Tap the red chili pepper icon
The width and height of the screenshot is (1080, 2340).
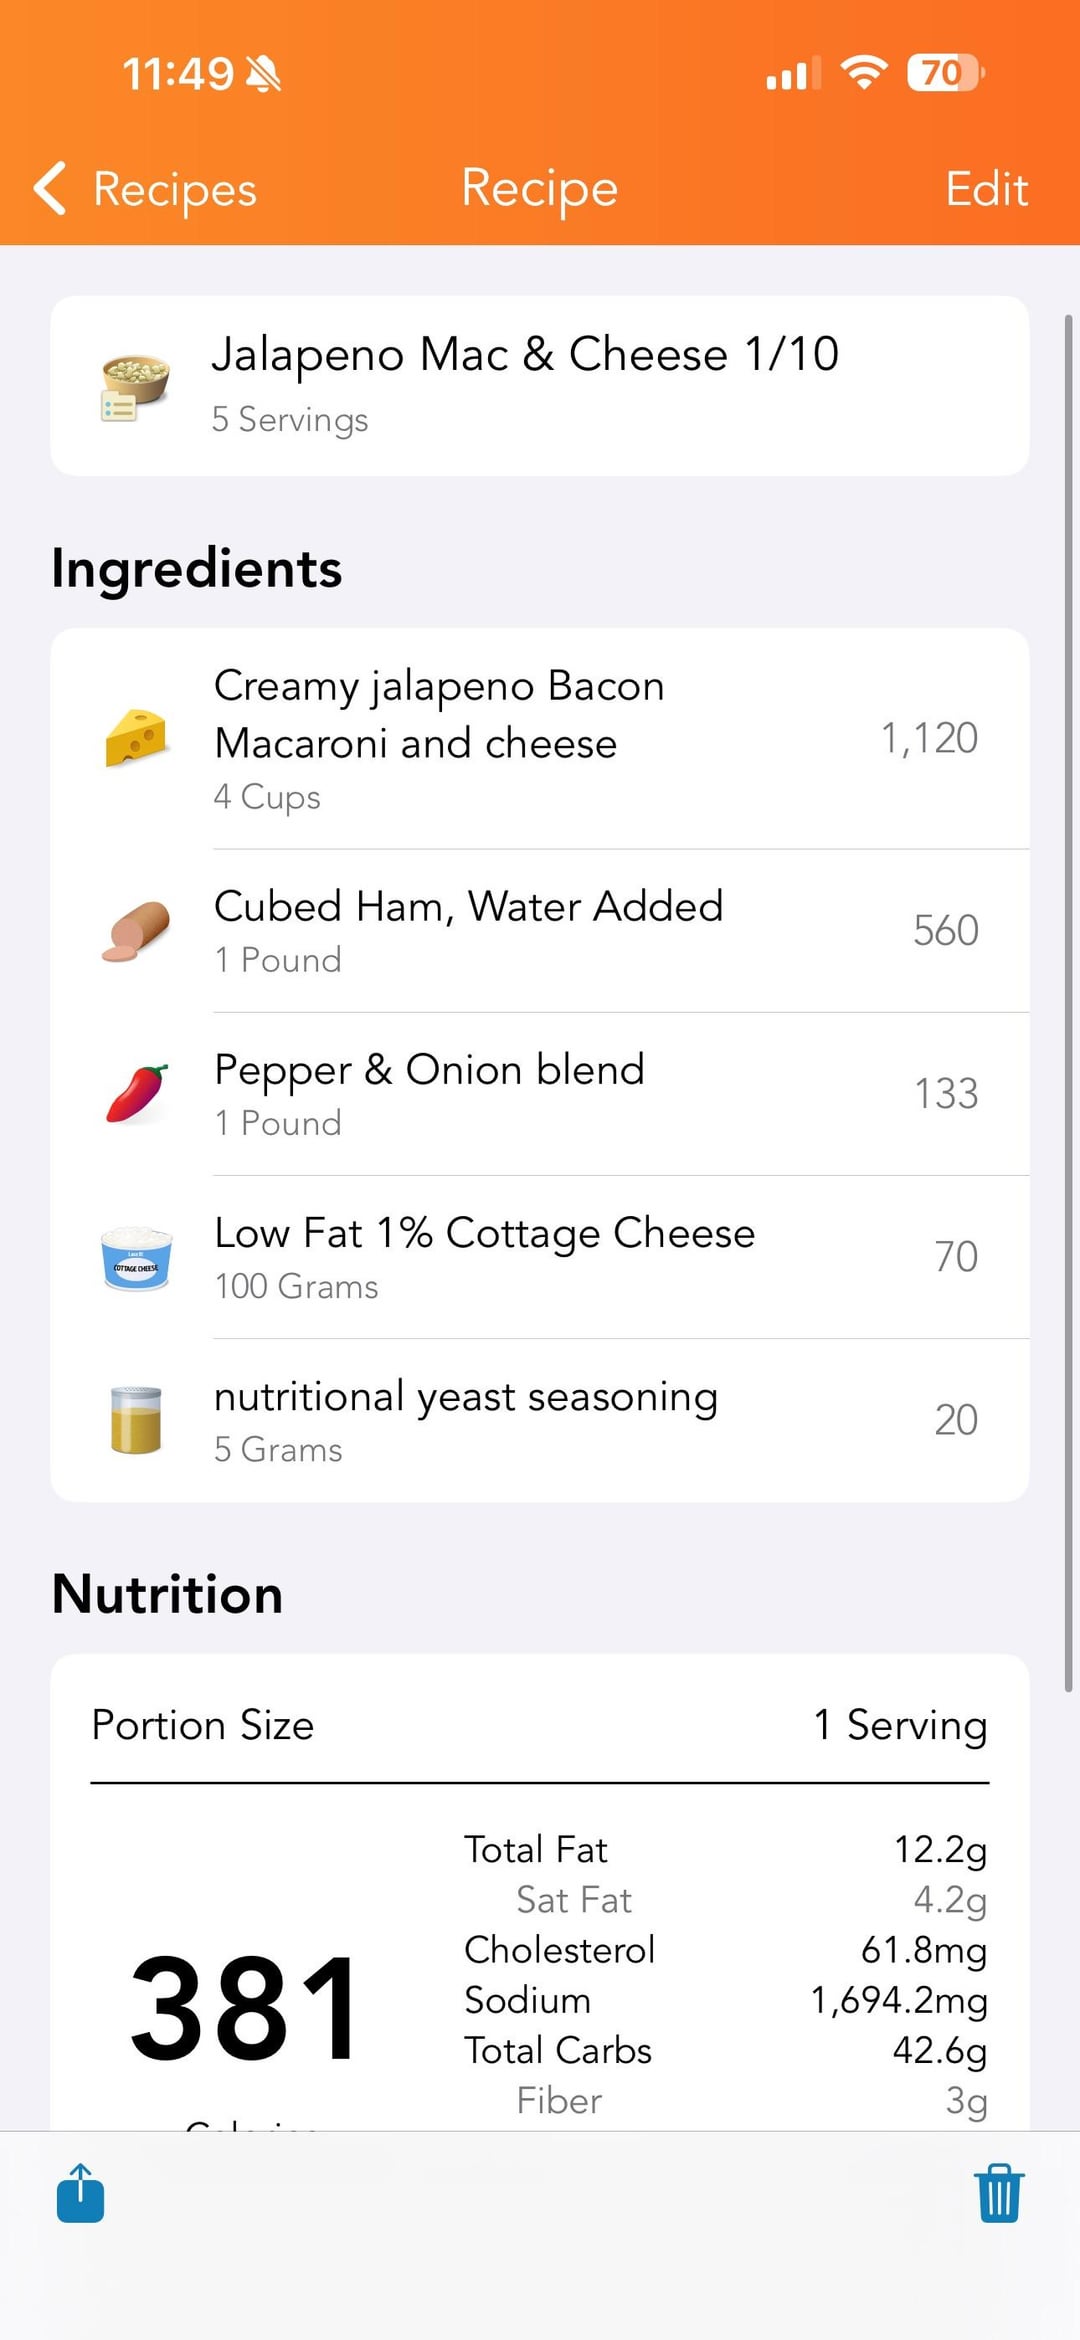tap(136, 1094)
